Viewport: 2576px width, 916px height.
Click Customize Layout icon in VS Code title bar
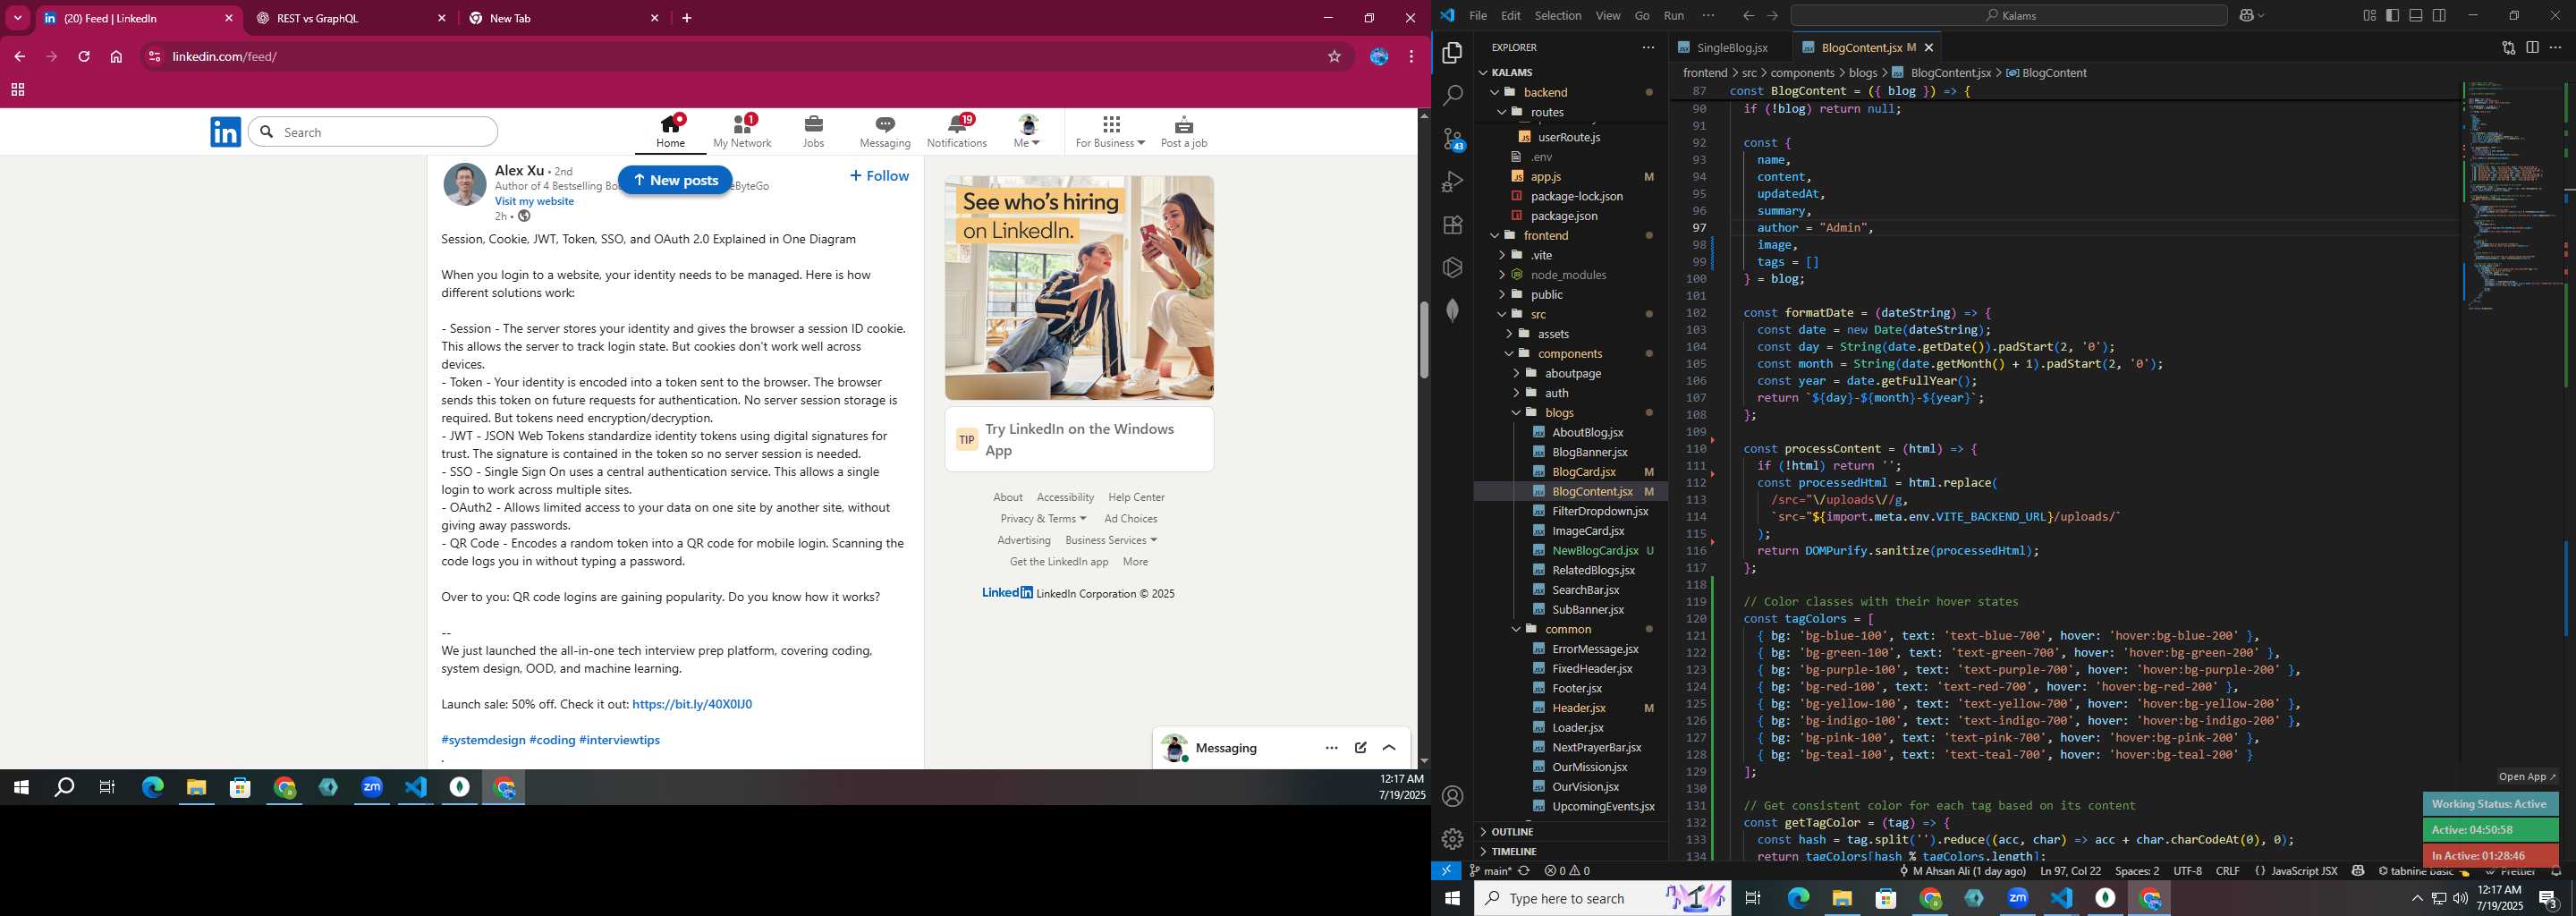pyautogui.click(x=2370, y=15)
